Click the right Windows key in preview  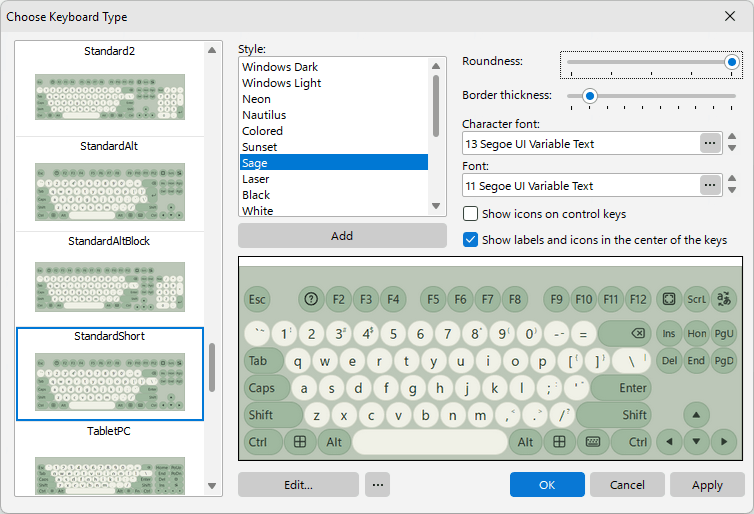point(559,442)
